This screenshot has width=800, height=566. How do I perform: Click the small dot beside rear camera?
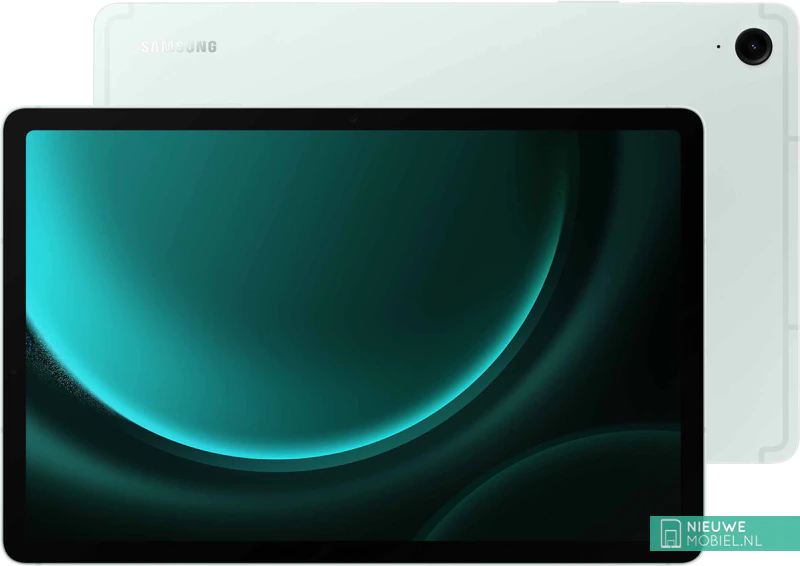click(x=718, y=45)
